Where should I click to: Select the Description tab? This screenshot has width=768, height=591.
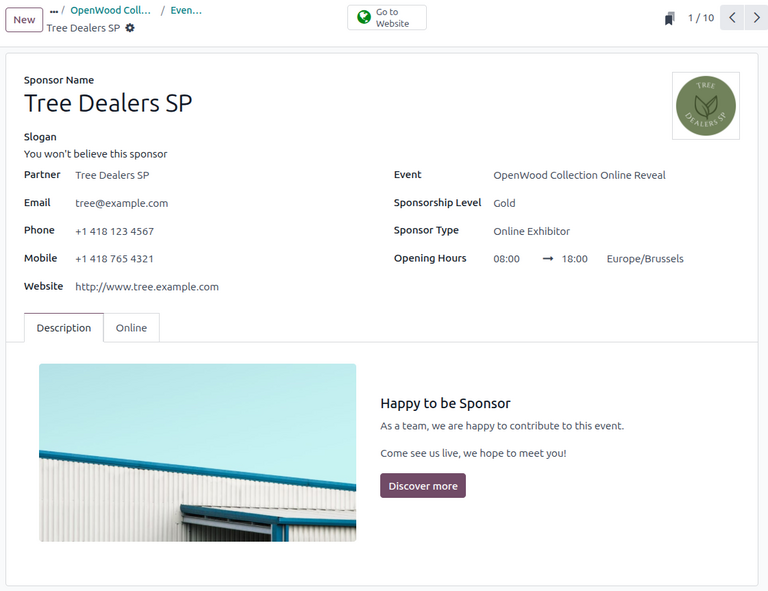click(x=64, y=328)
